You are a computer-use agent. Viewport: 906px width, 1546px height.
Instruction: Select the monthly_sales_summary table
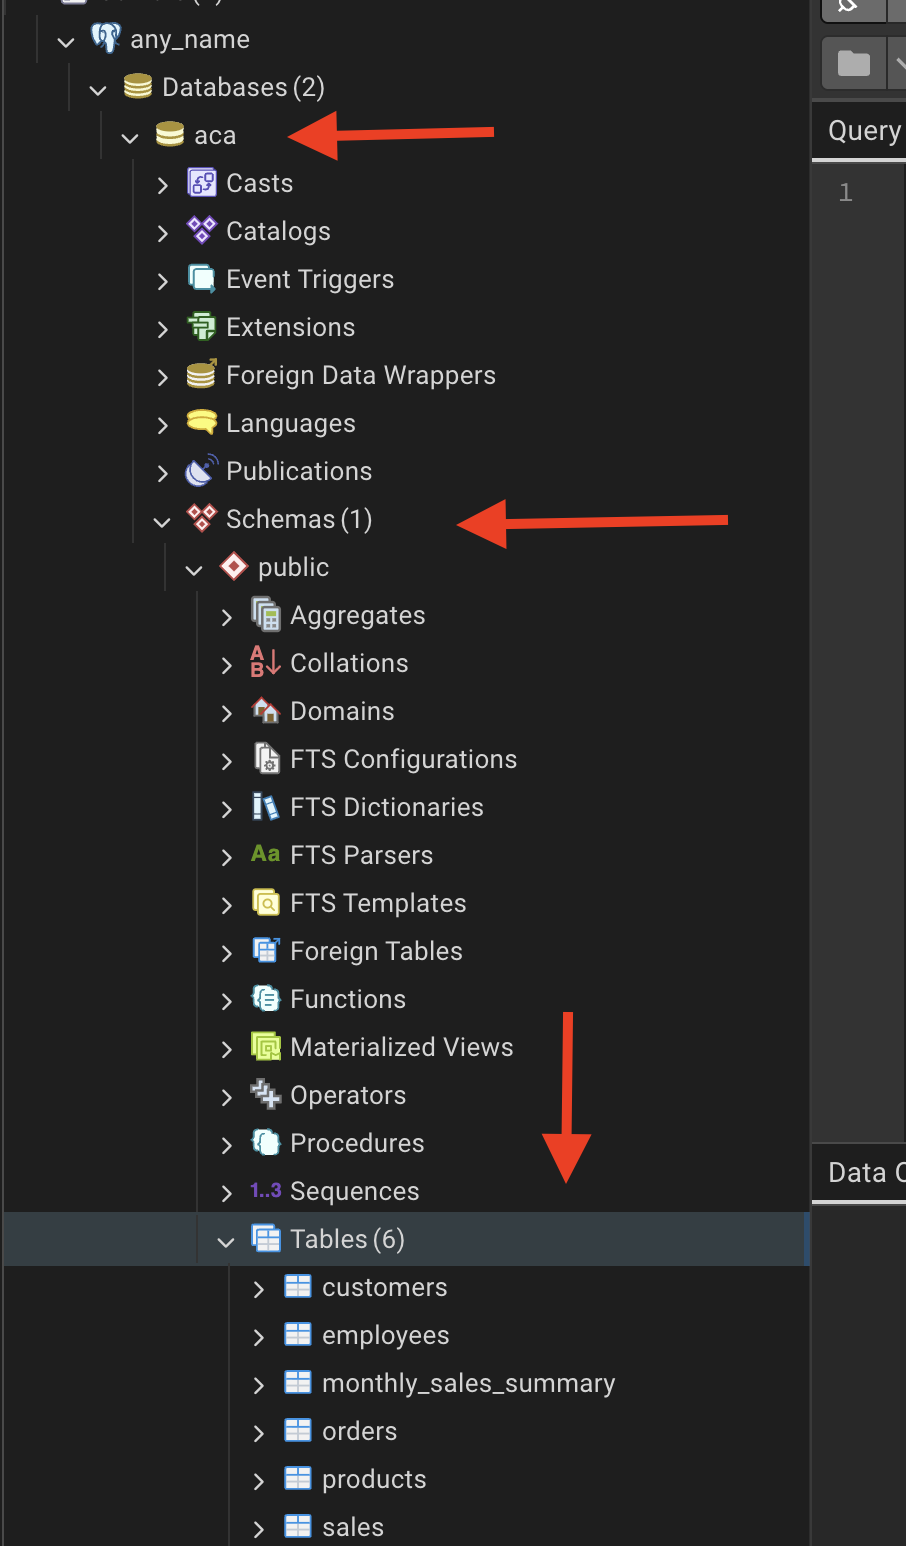[x=468, y=1383]
